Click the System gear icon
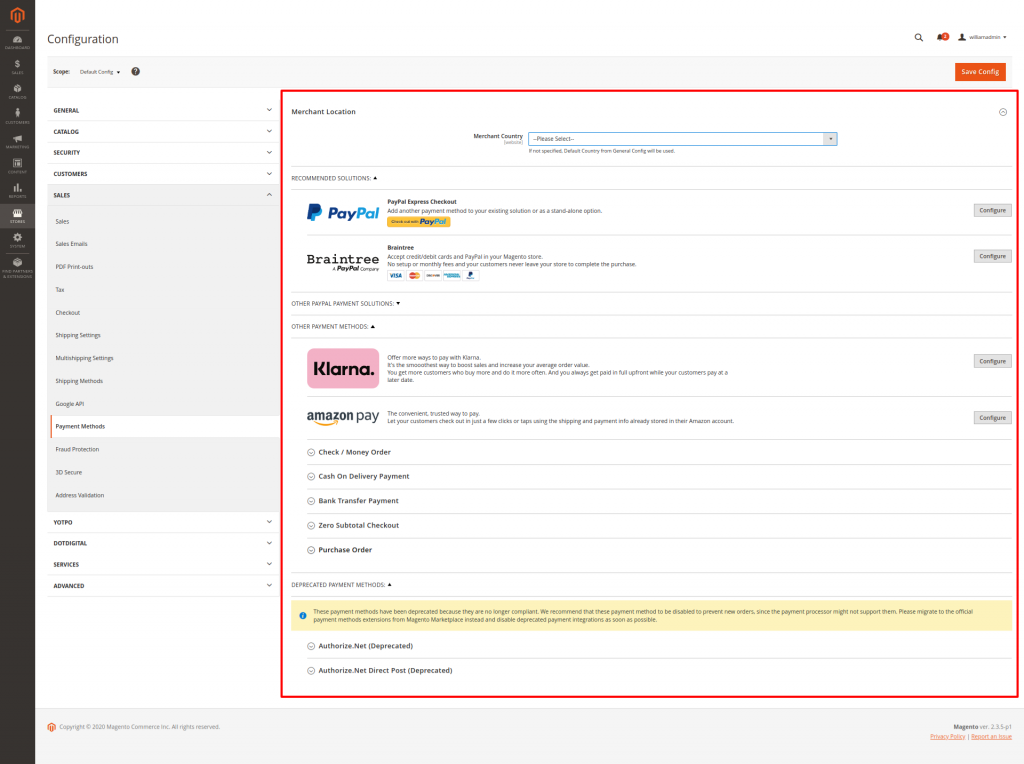 click(17, 239)
